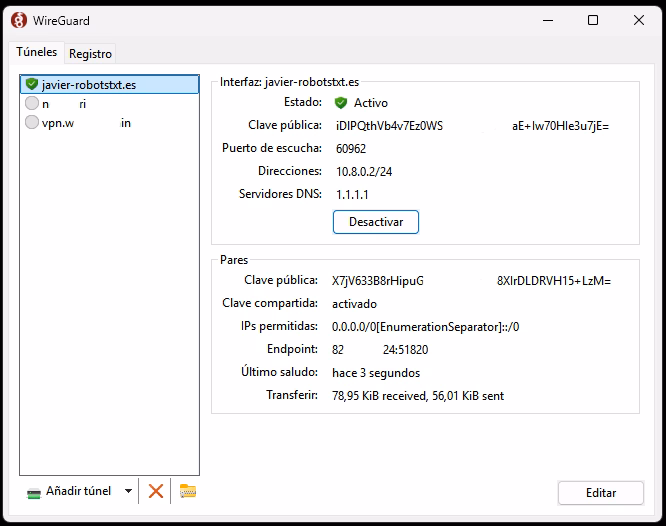Click the grey status circle of the vpn.w tunnel
This screenshot has height=526, width=666.
point(32,122)
